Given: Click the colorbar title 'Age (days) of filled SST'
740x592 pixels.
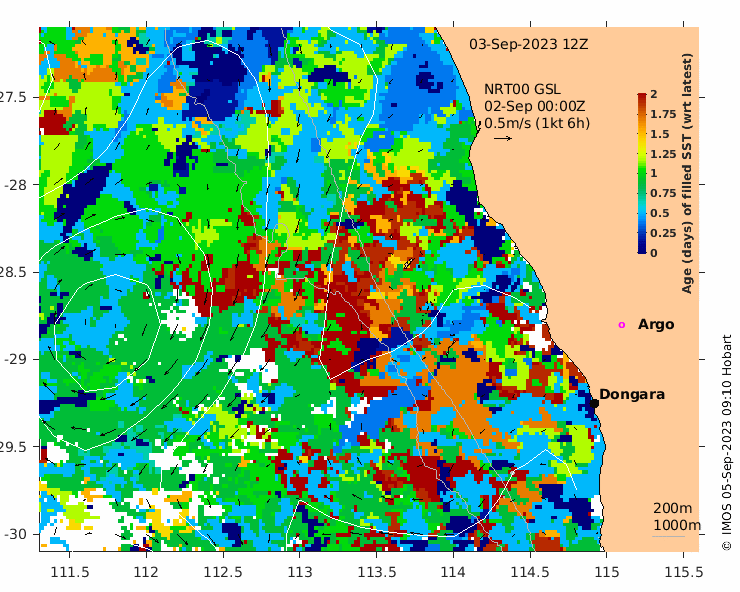Looking at the screenshot, I should pyautogui.click(x=687, y=173).
